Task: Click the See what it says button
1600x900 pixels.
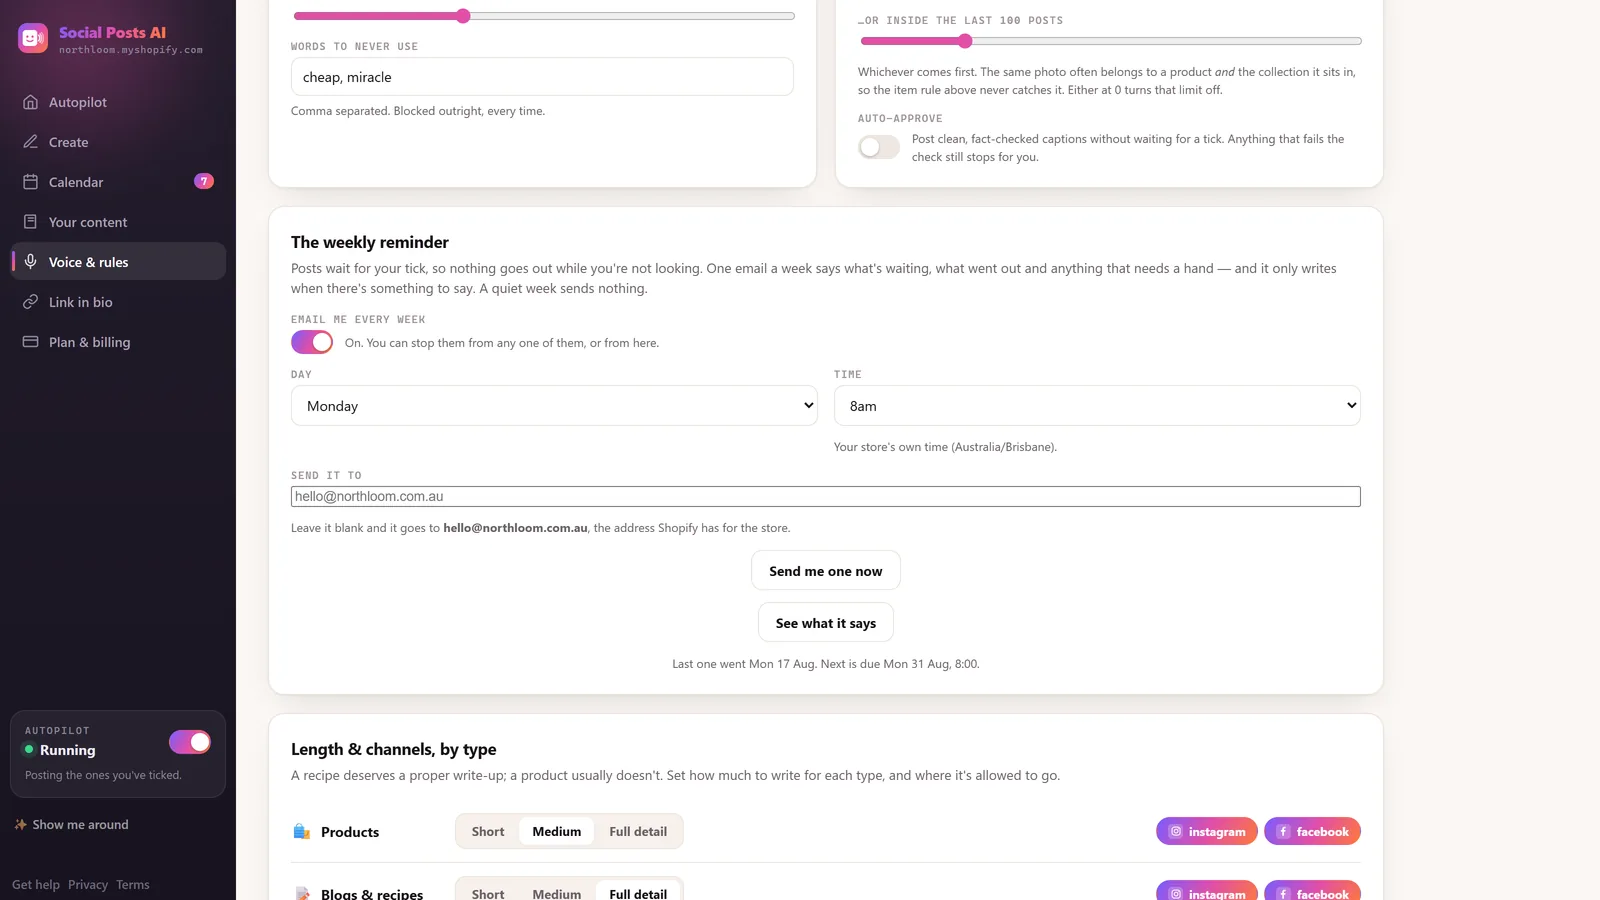Action: click(826, 623)
